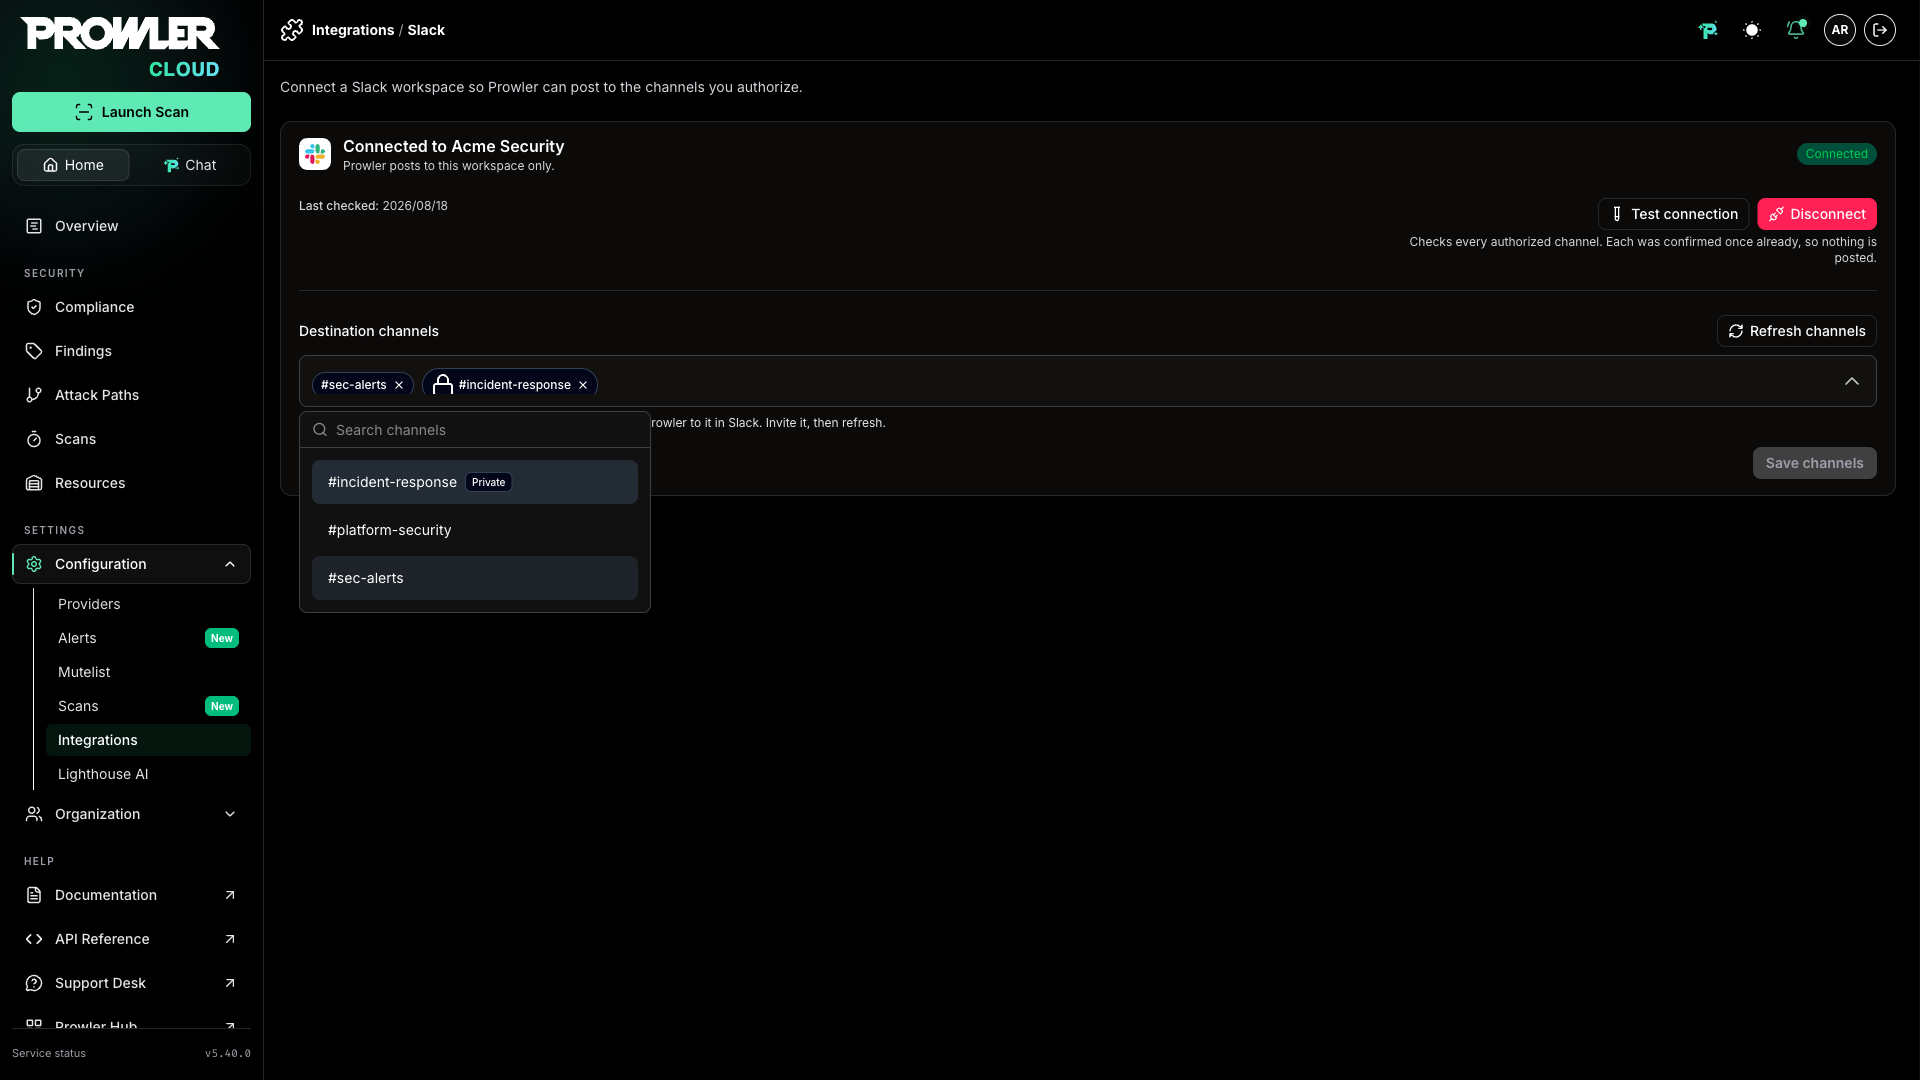1920x1080 pixels.
Task: Click the Service status link
Action: [49, 1053]
